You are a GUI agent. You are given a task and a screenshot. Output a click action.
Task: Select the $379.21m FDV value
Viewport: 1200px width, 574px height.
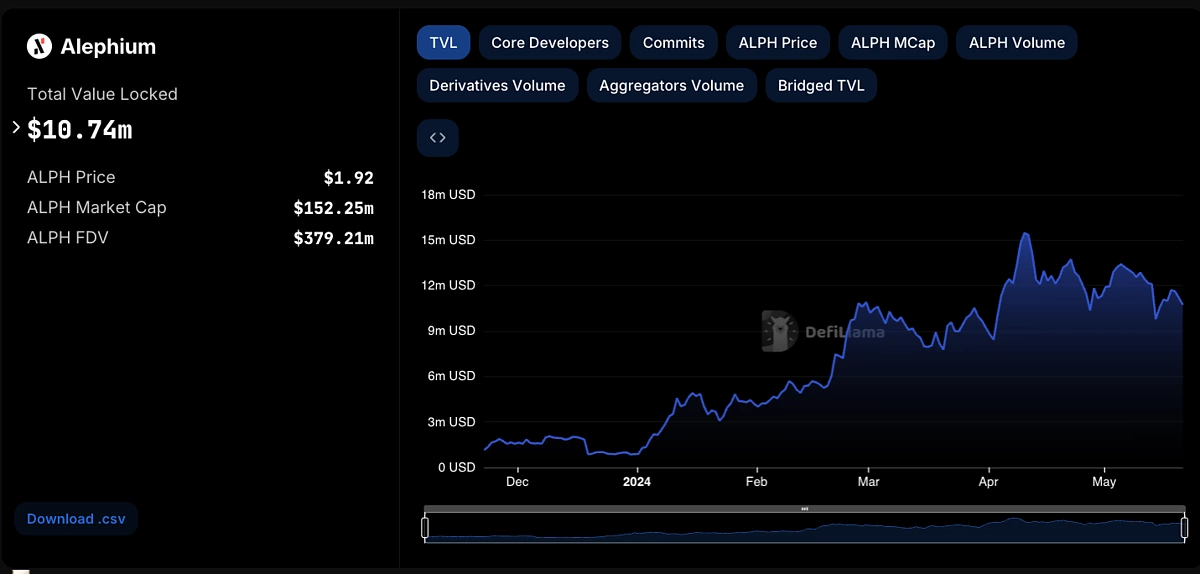333,238
